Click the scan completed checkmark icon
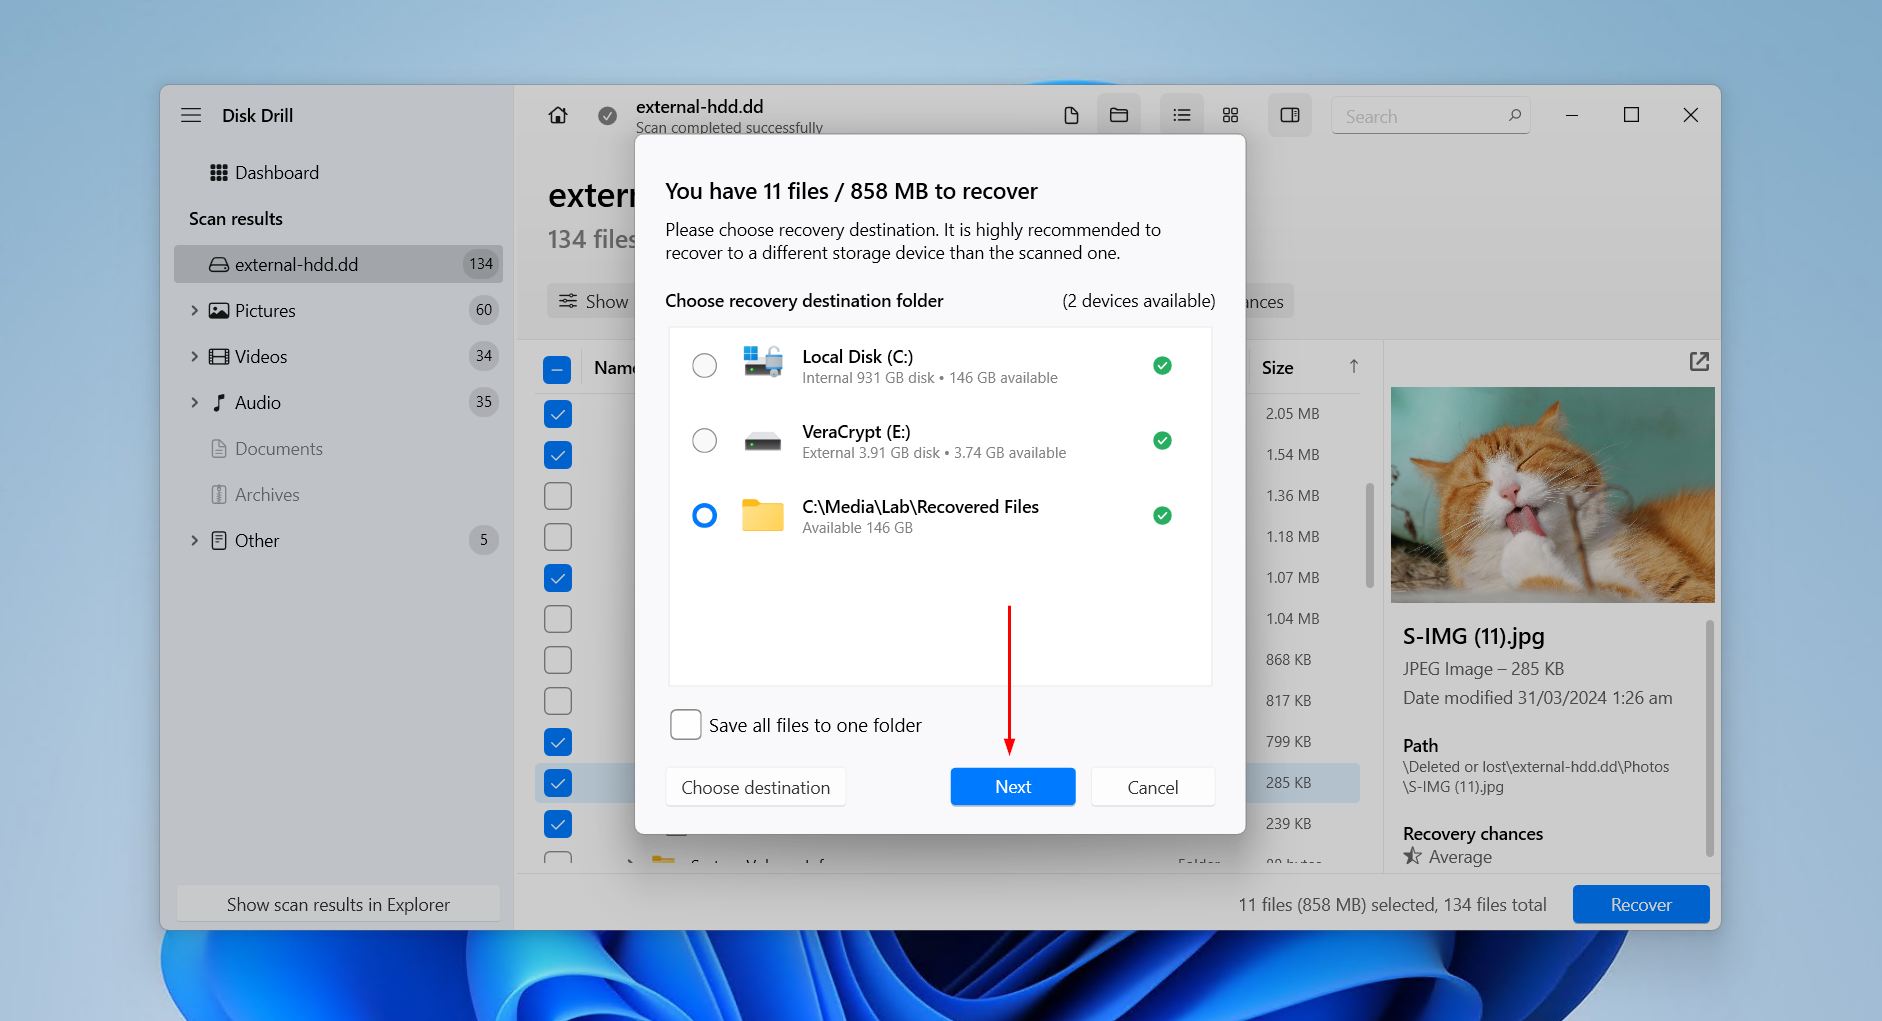This screenshot has width=1882, height=1021. click(607, 116)
